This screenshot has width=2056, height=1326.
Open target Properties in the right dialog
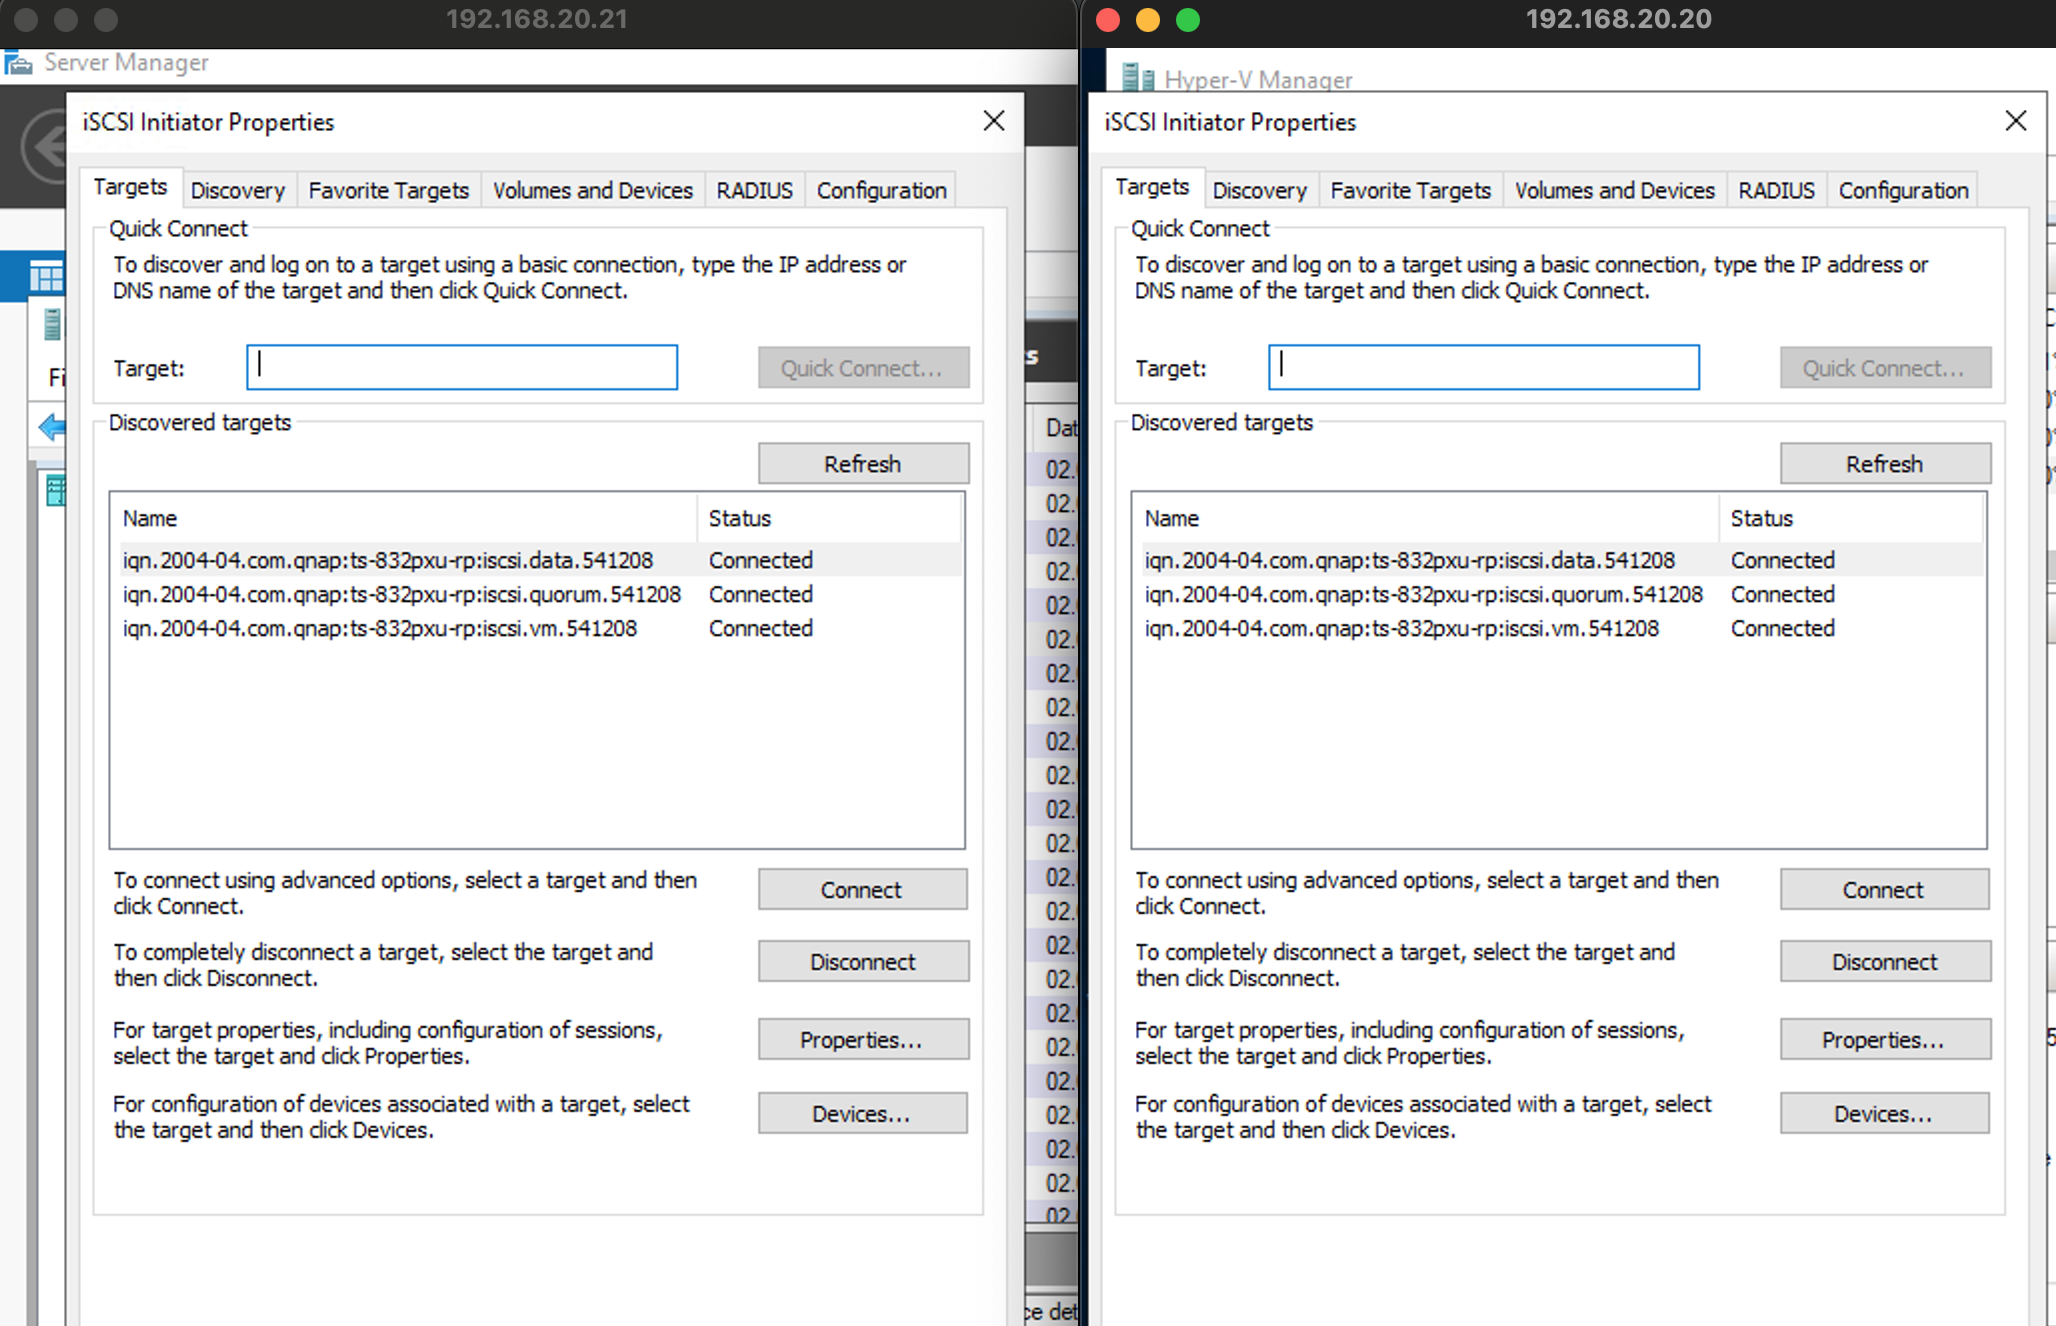(x=1885, y=1039)
